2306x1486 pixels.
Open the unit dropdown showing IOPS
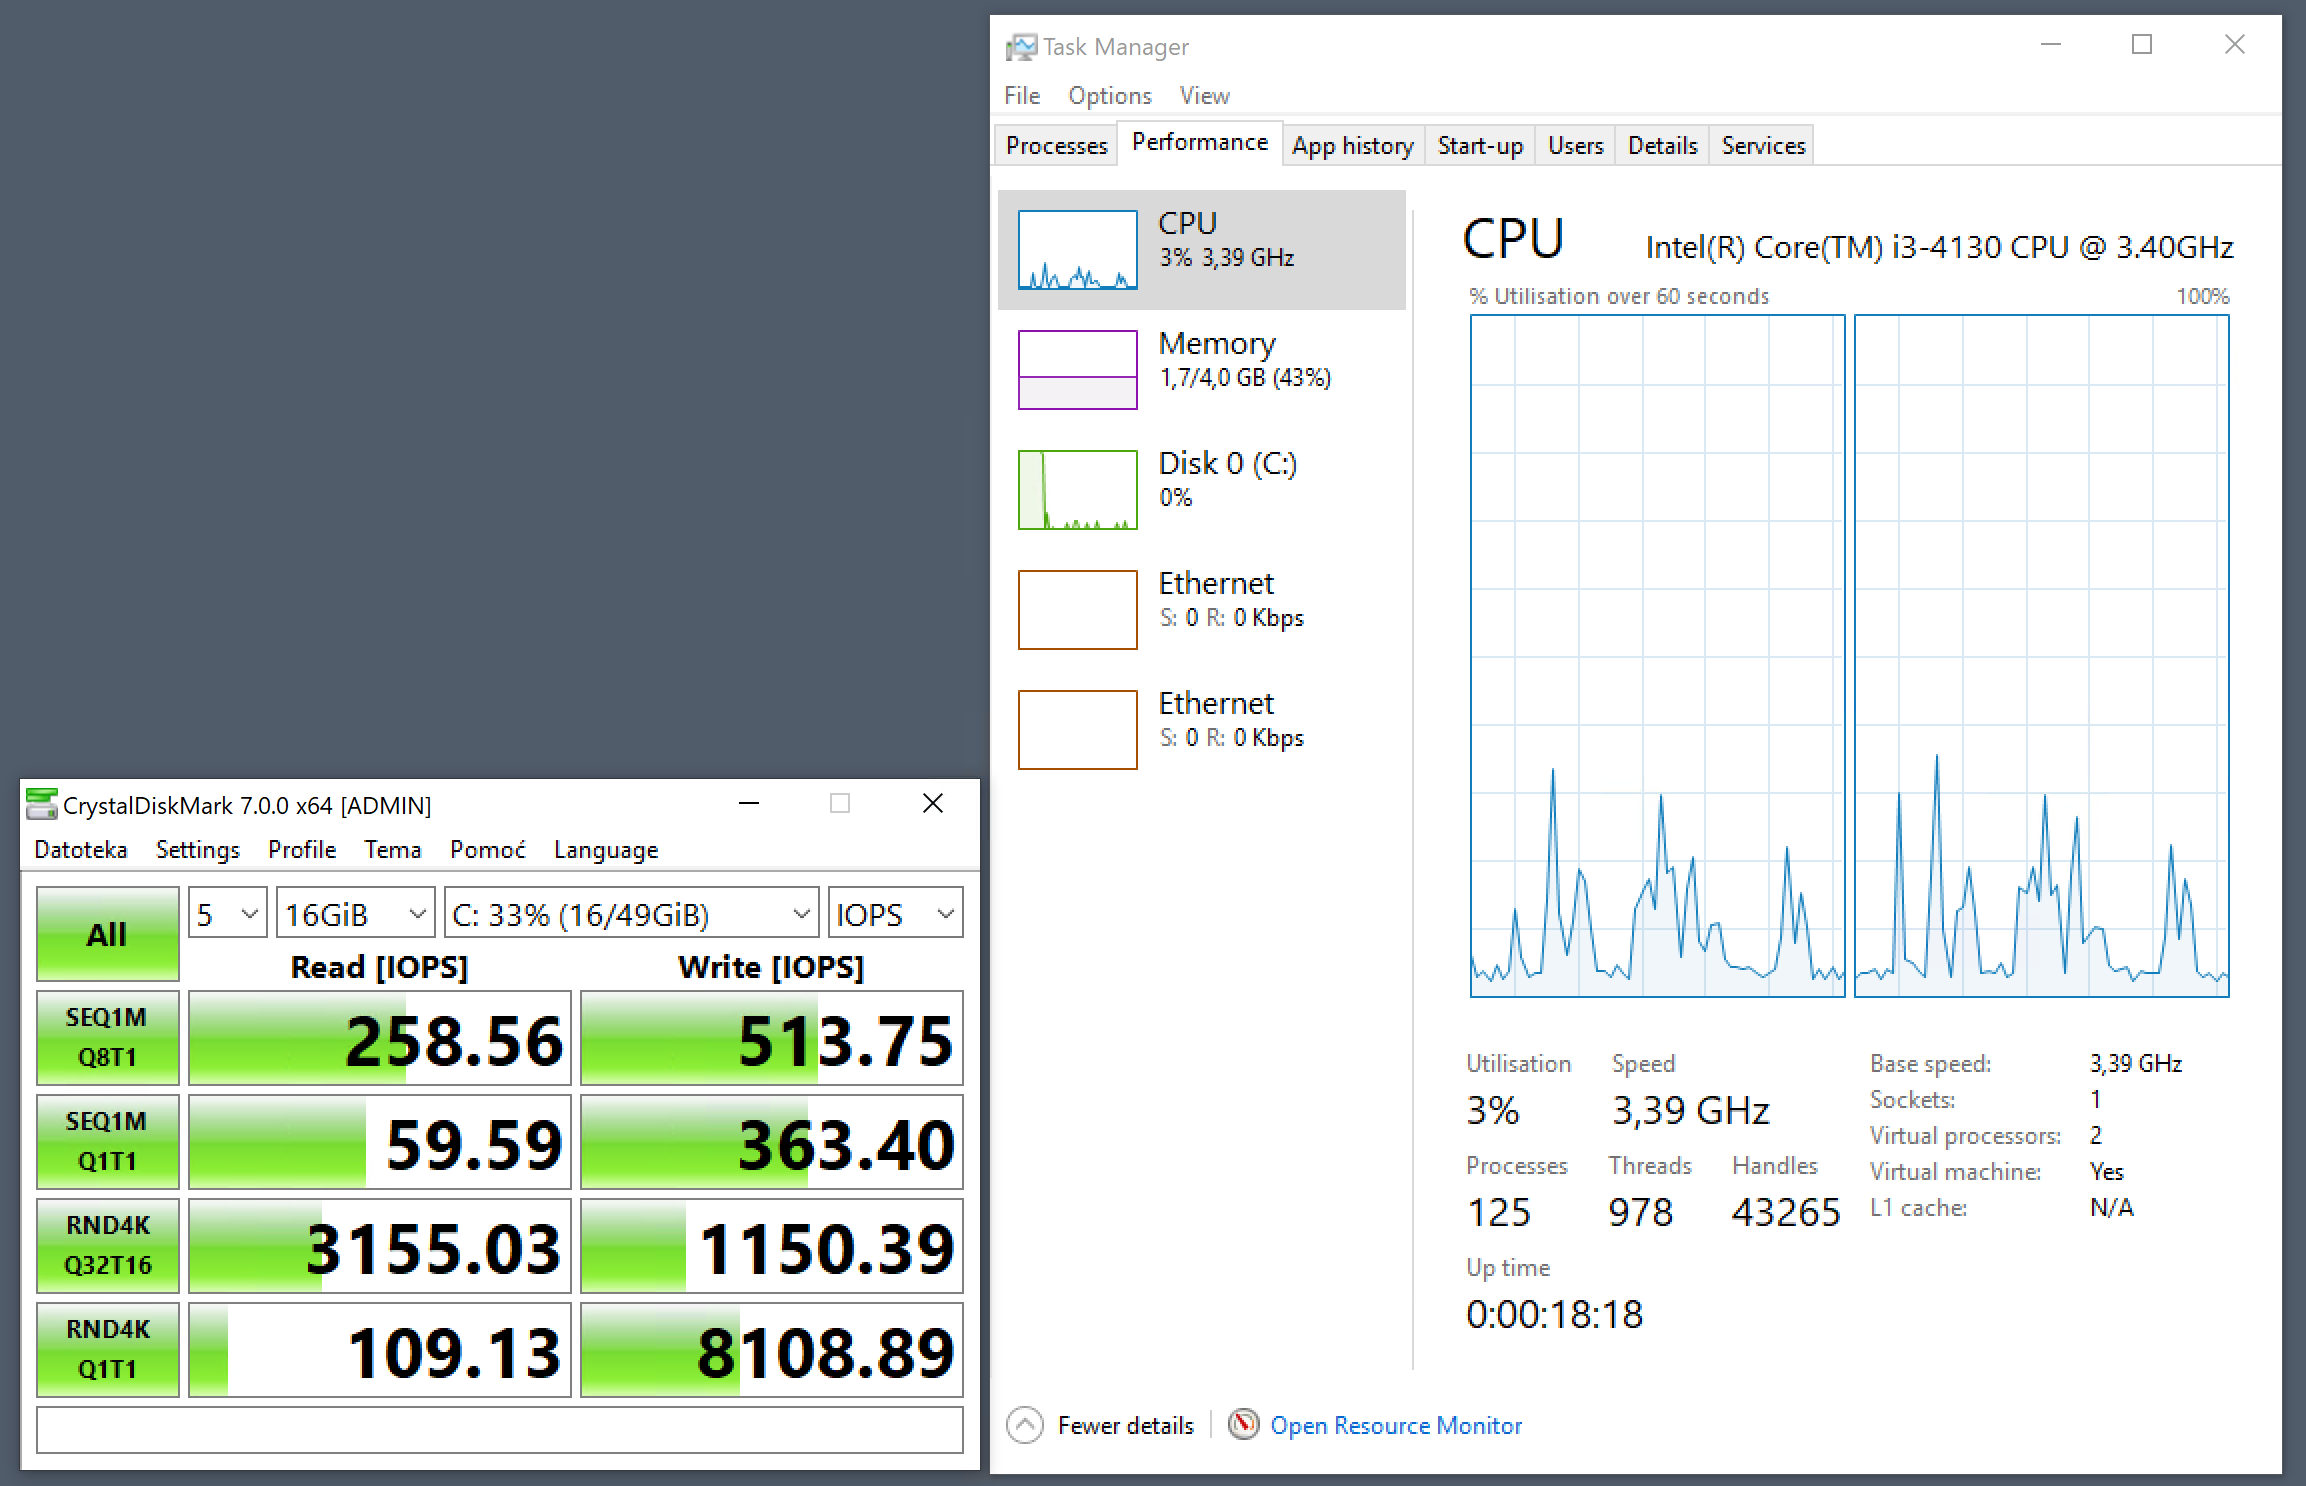pos(895,913)
